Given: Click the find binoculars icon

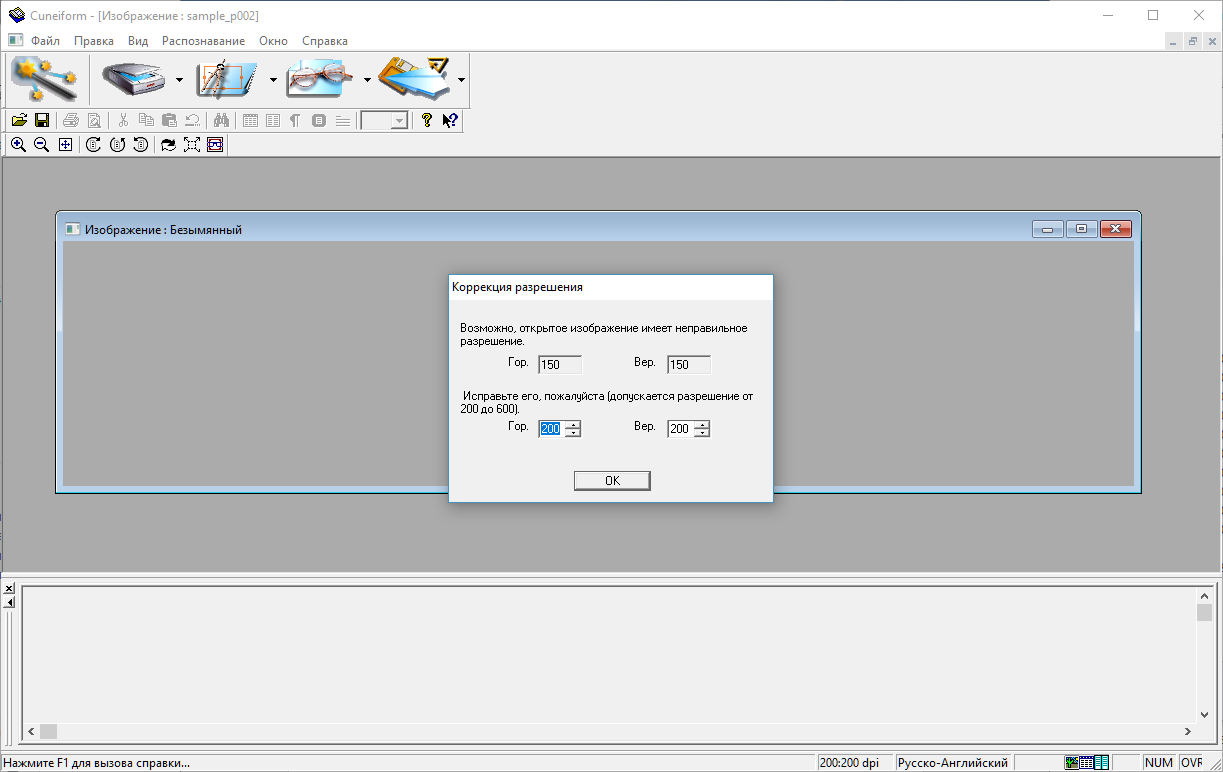Looking at the screenshot, I should pos(221,120).
